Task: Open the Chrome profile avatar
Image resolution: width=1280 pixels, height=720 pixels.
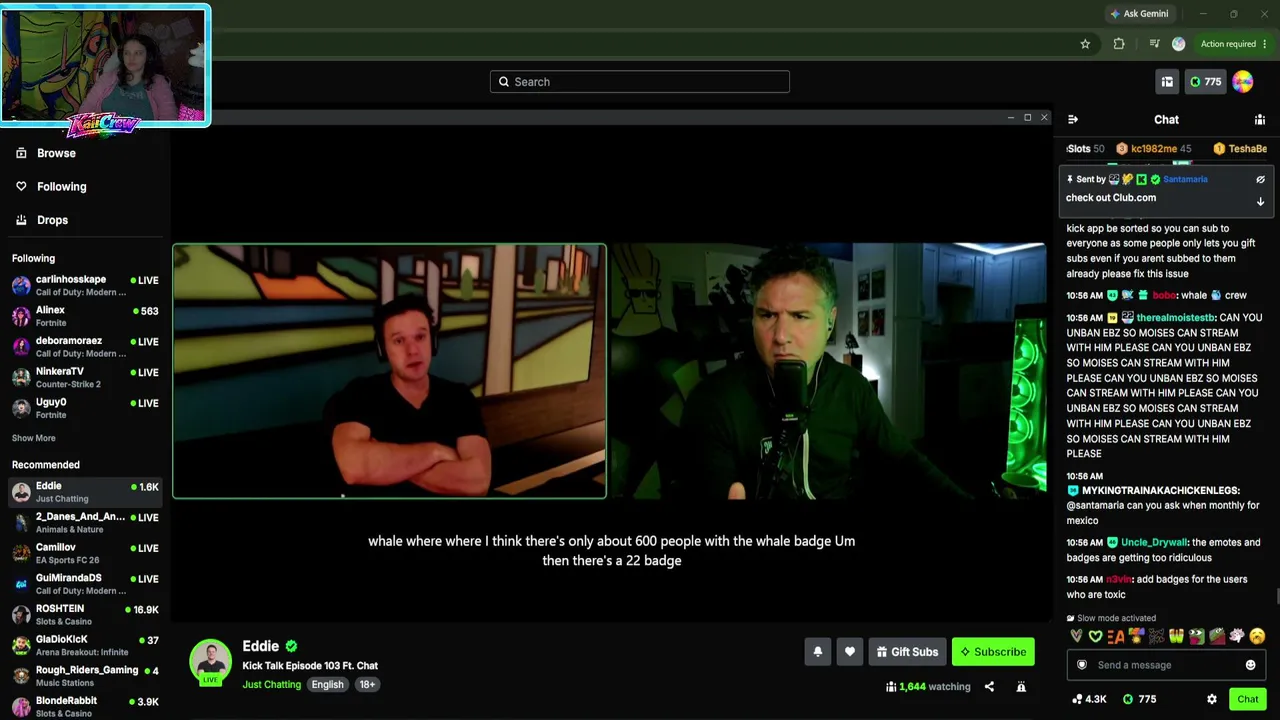Action: pos(1178,44)
